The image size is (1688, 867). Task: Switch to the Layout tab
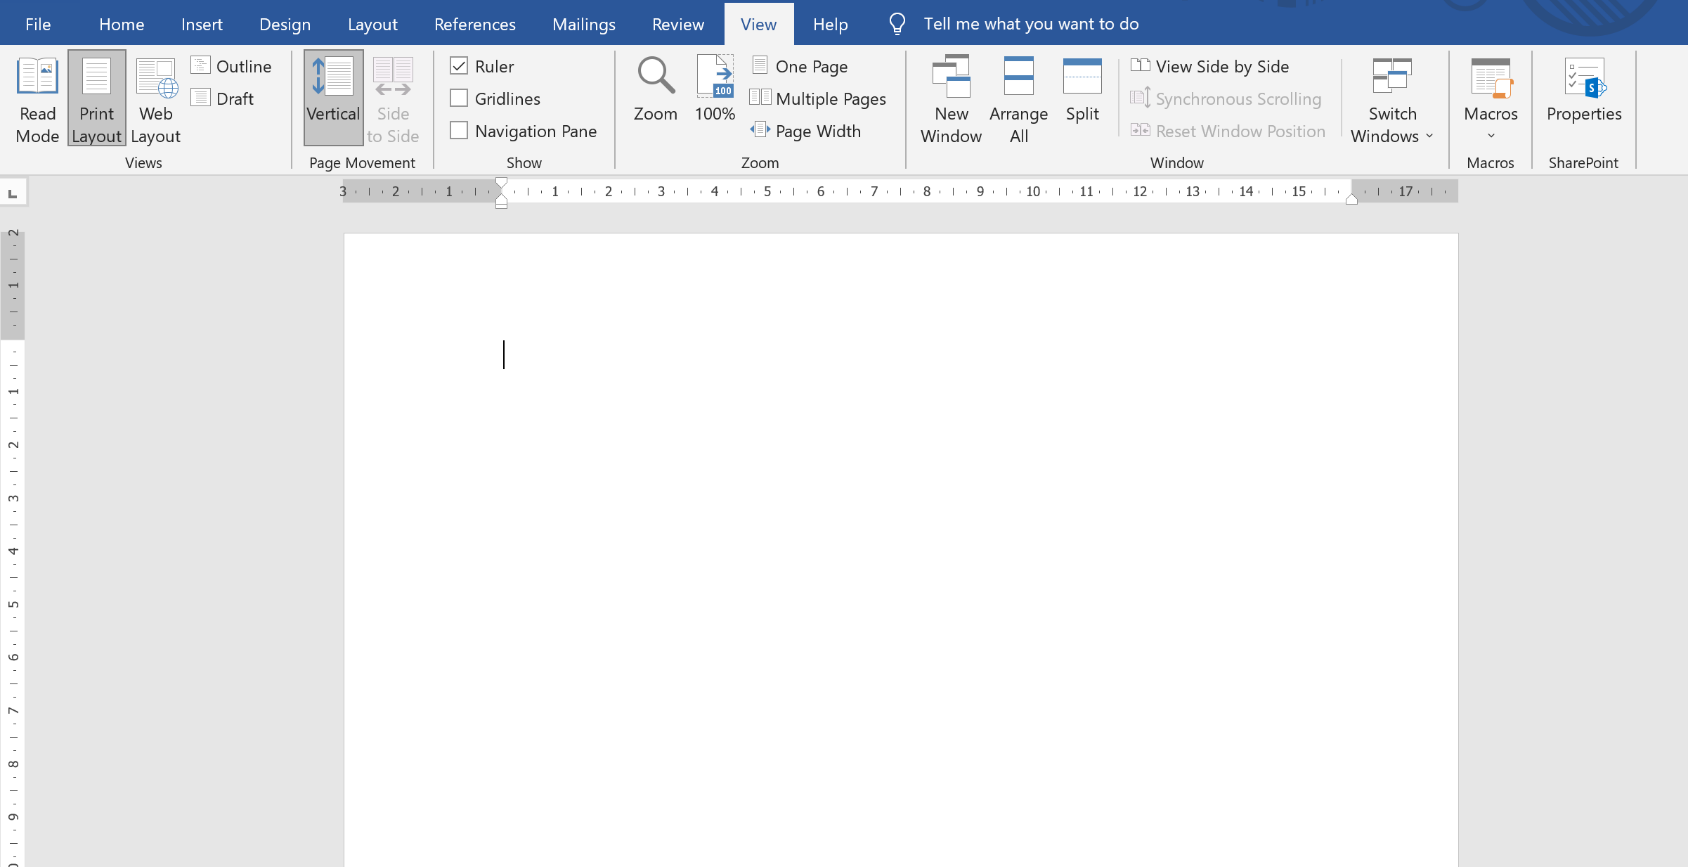click(x=373, y=24)
